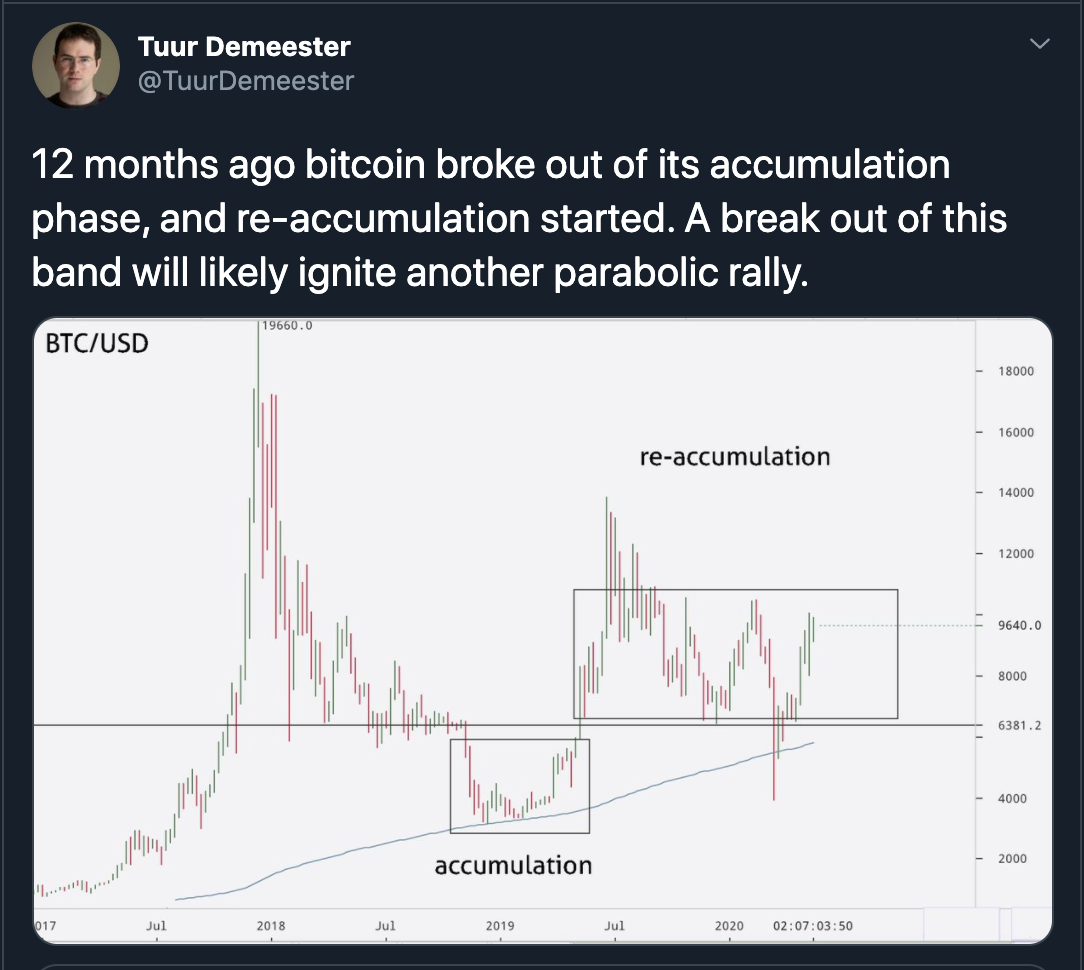Image resolution: width=1084 pixels, height=970 pixels.
Task: Click the 2019 label on the time axis
Action: click(500, 926)
